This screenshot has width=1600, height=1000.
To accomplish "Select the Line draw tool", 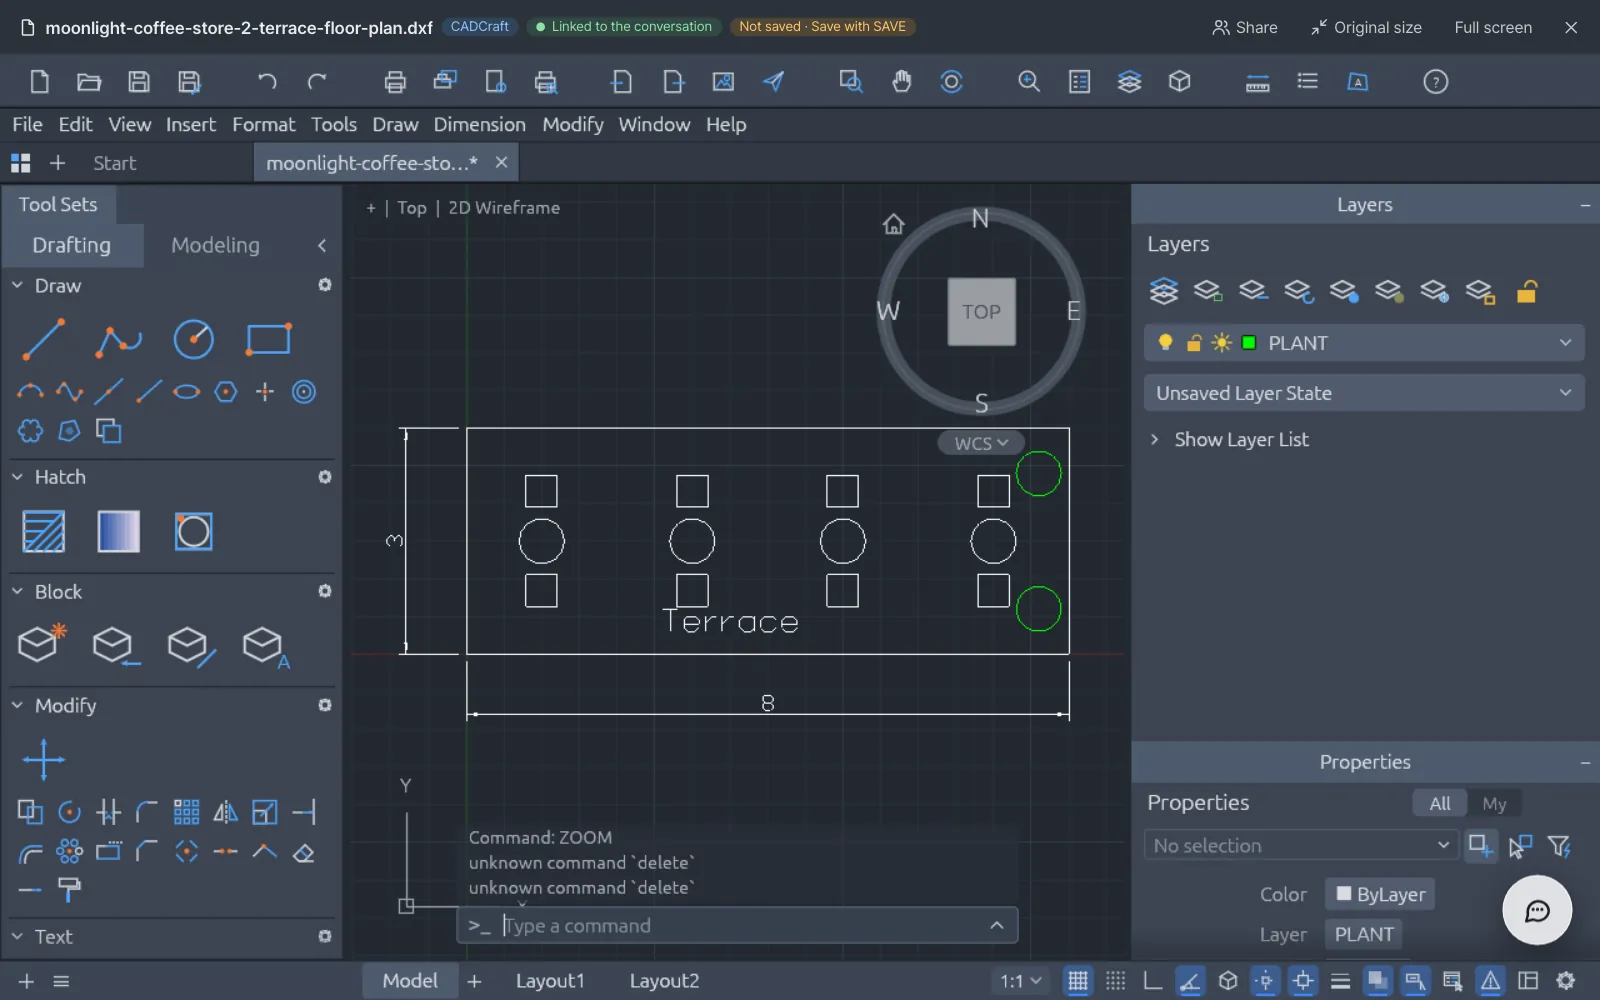I will (x=44, y=340).
